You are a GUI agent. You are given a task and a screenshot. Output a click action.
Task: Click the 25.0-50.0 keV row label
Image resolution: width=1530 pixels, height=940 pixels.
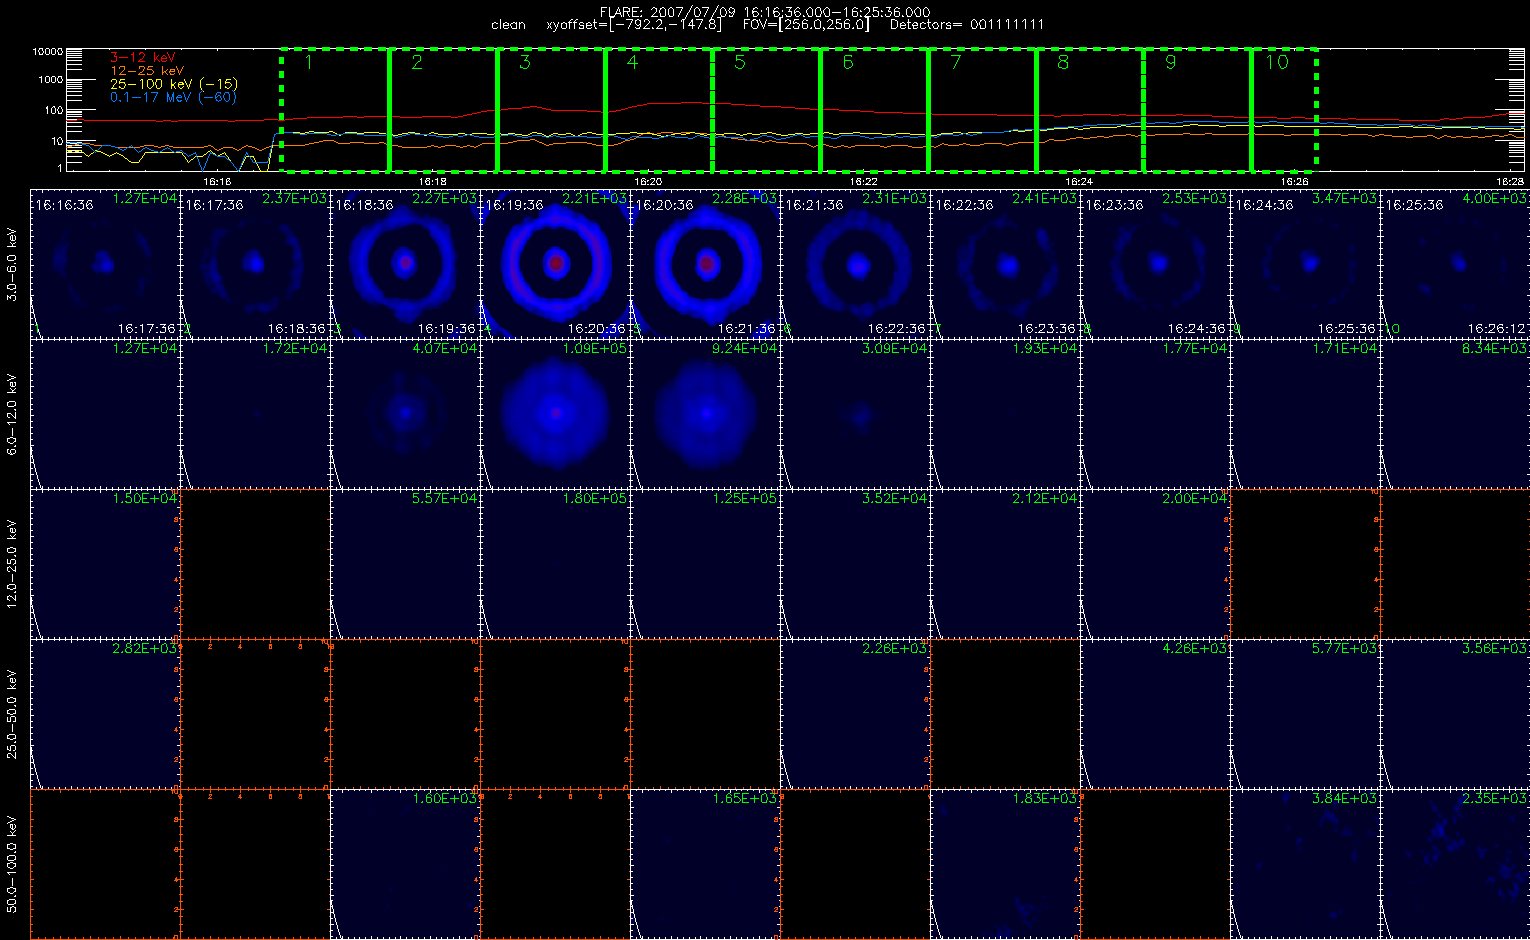tap(12, 715)
